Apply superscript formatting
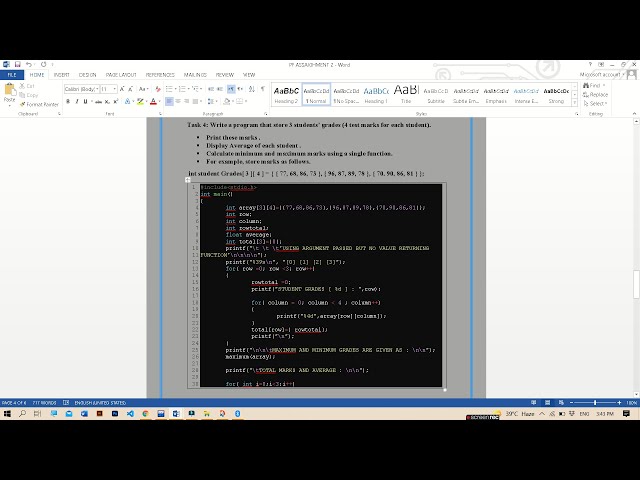 pyautogui.click(x=116, y=101)
